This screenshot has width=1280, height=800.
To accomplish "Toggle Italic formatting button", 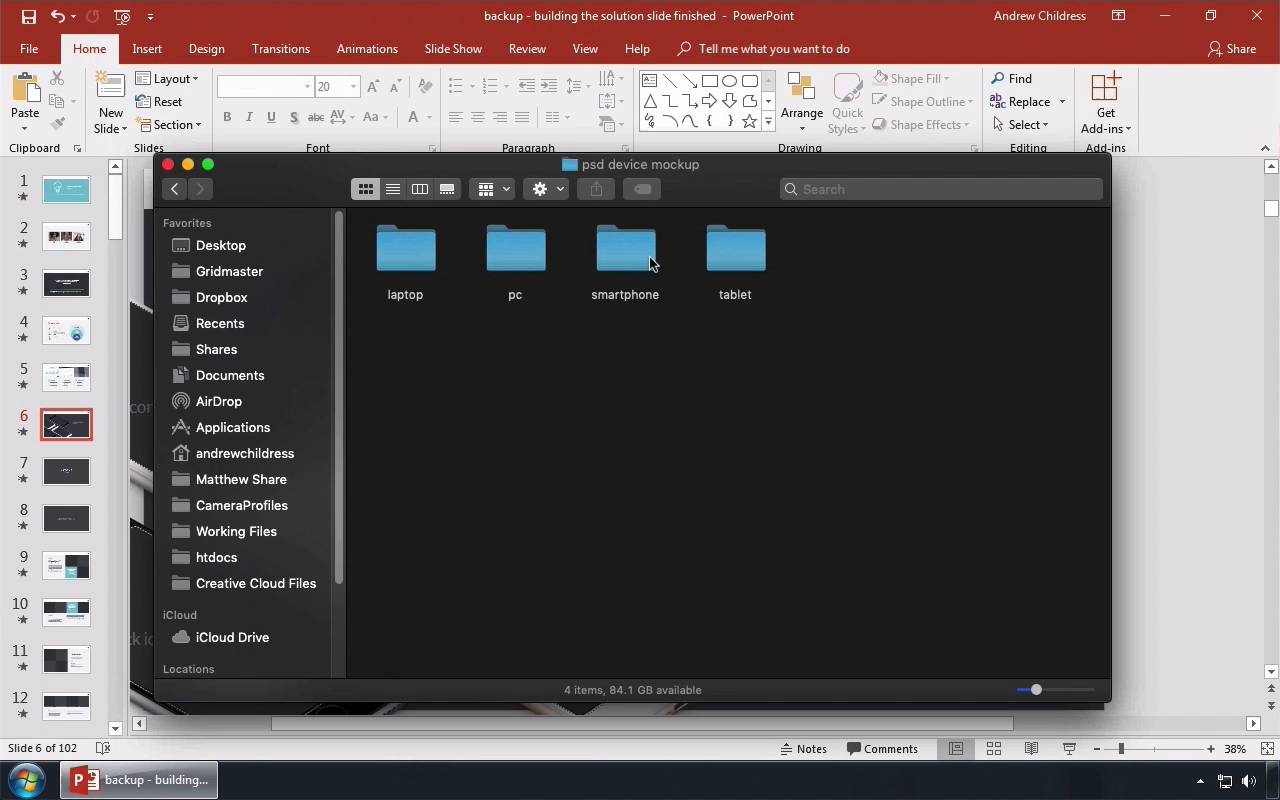I will pos(249,117).
